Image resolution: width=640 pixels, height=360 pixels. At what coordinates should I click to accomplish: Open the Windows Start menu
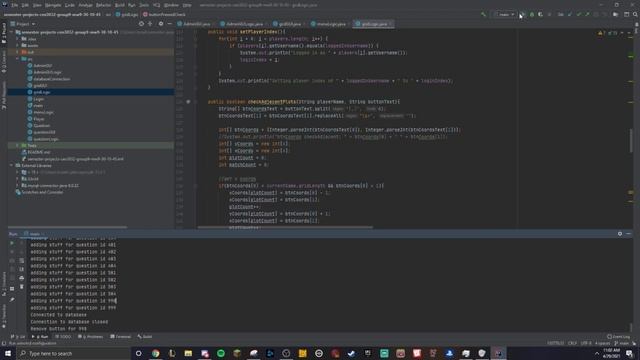8,353
